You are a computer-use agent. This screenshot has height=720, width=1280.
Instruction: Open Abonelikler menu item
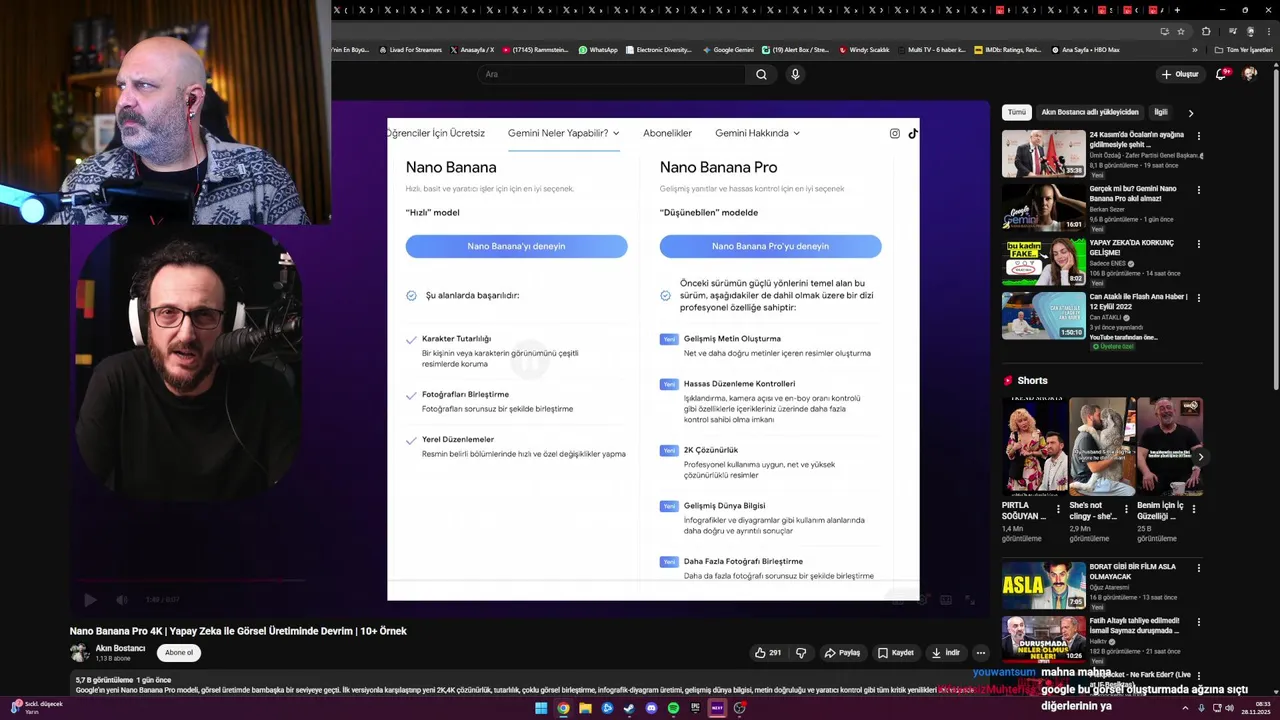pos(667,133)
